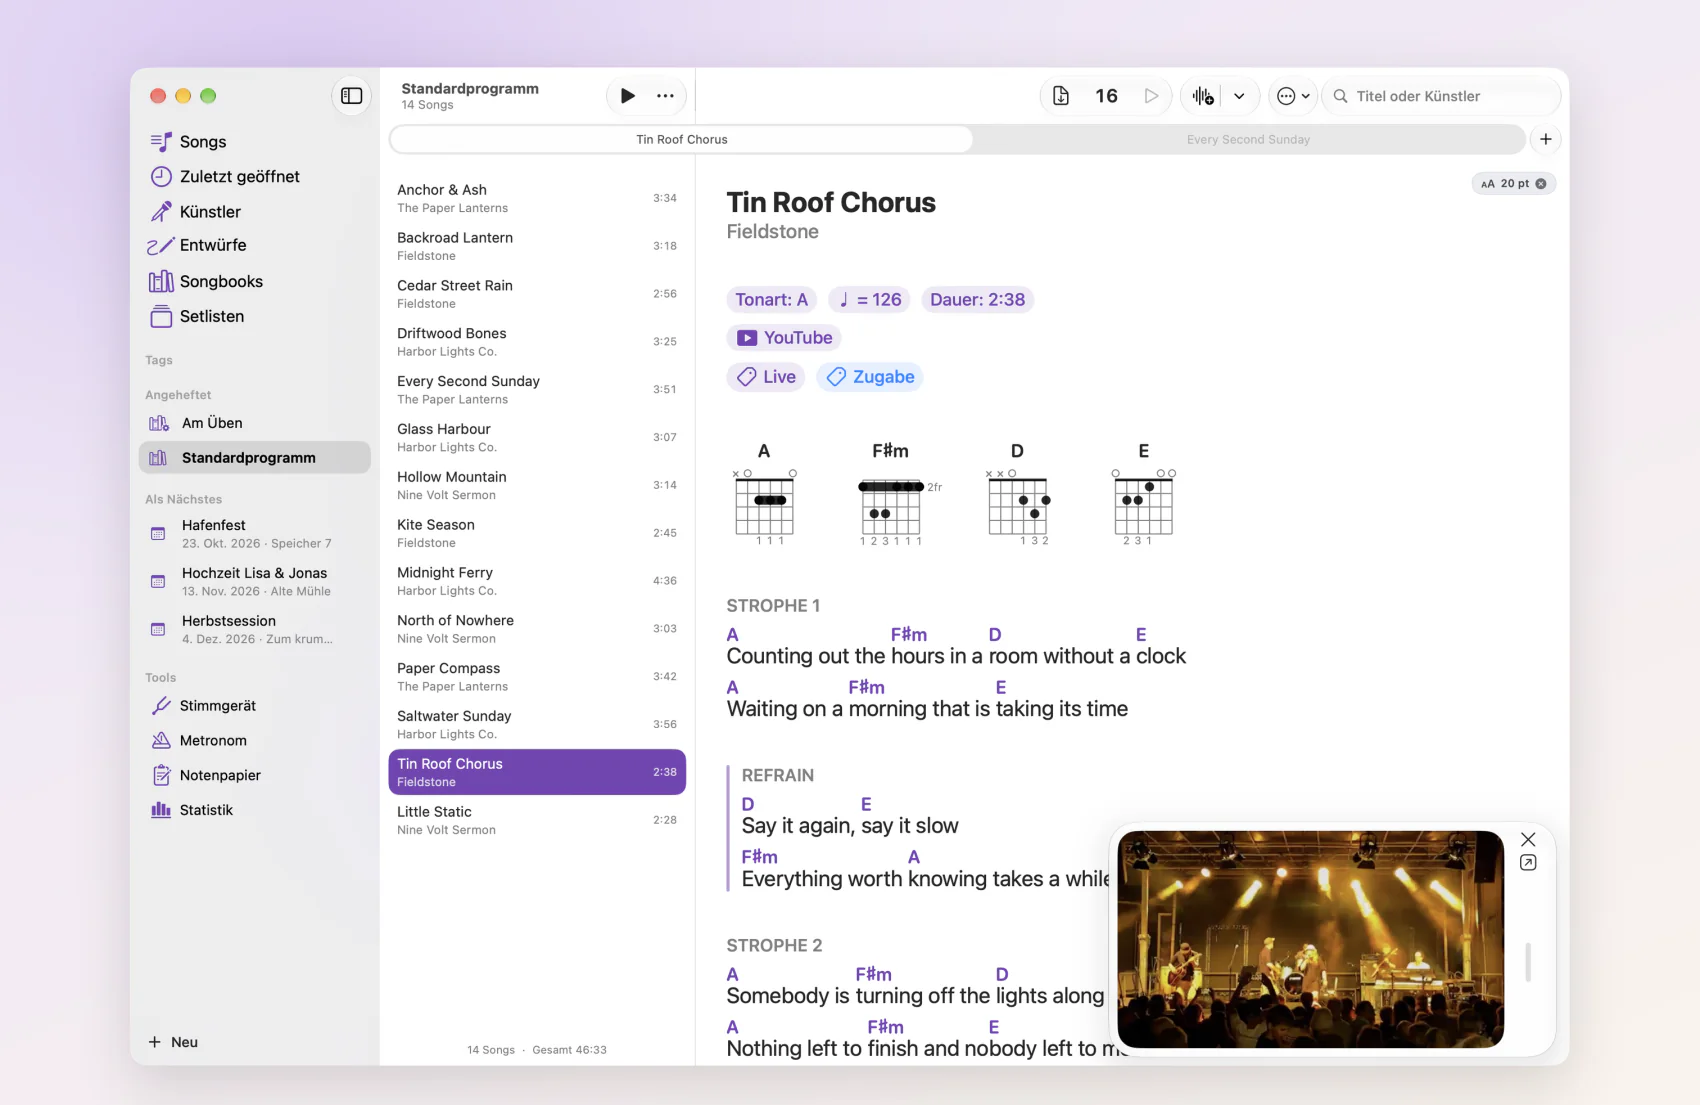The image size is (1700, 1105).
Task: Open the Stimmgerät tuner tool
Action: tap(255, 706)
